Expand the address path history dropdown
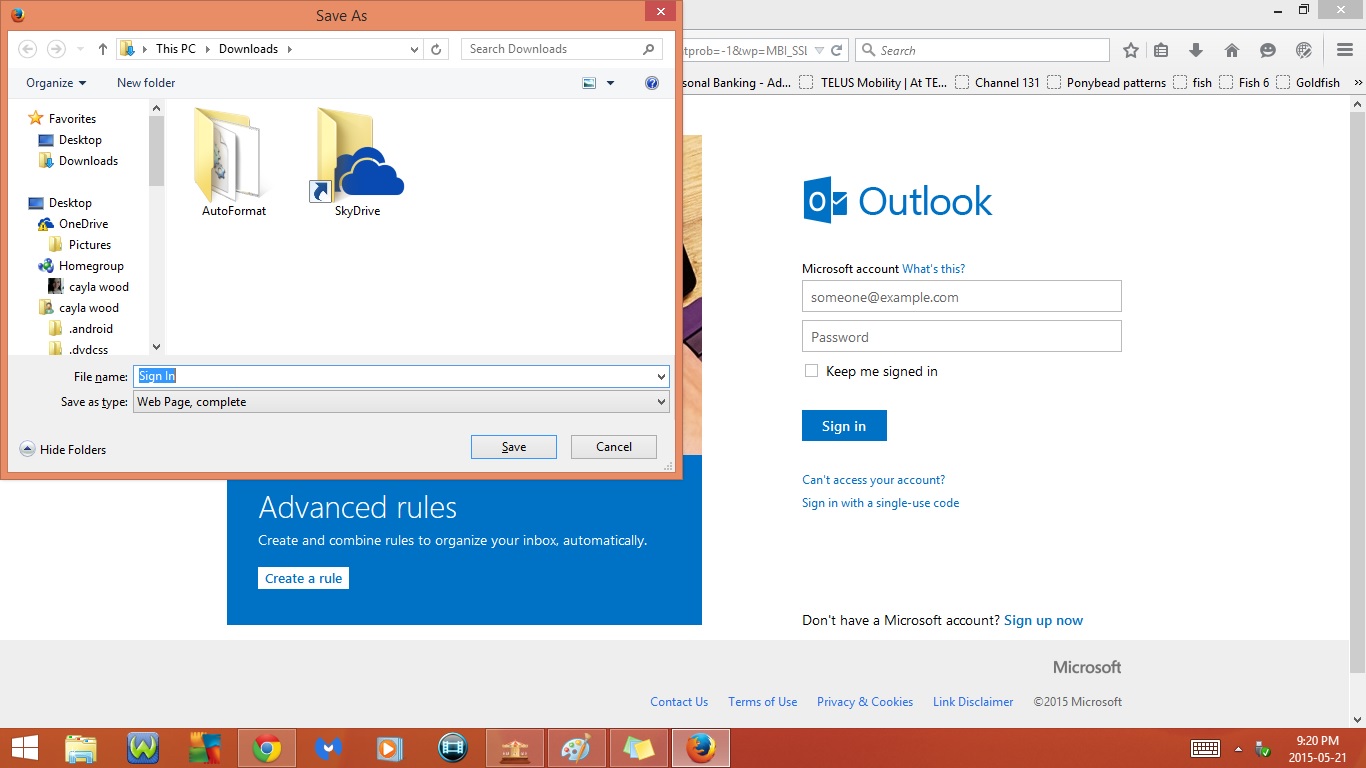The width and height of the screenshot is (1366, 768). click(x=415, y=49)
